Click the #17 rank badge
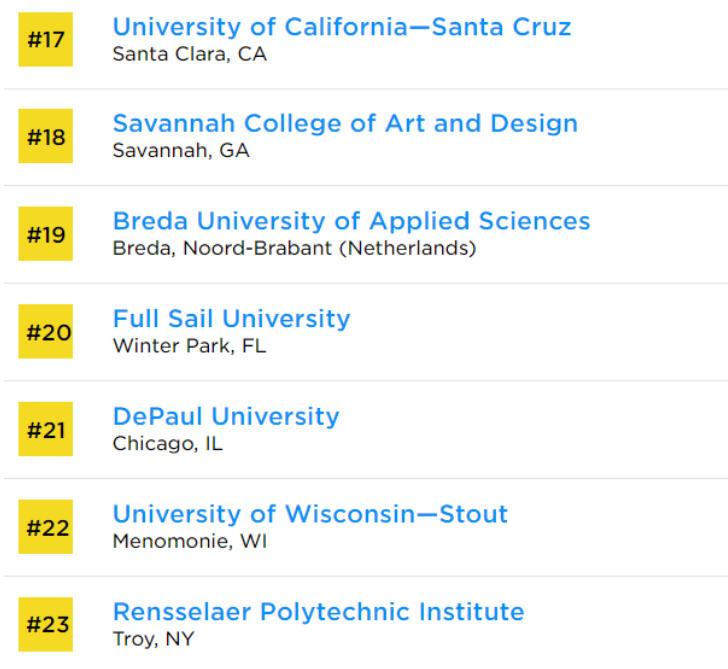The height and width of the screenshot is (669, 728). coord(46,39)
